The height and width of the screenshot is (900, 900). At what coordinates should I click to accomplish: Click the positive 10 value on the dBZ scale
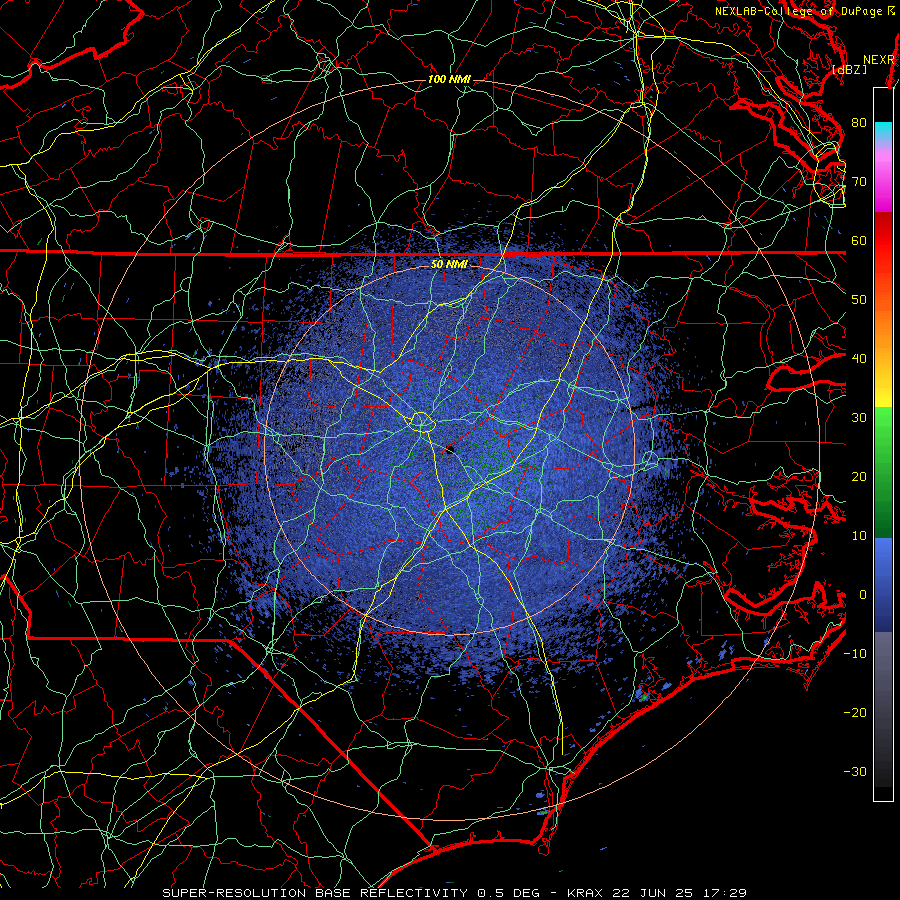(859, 536)
